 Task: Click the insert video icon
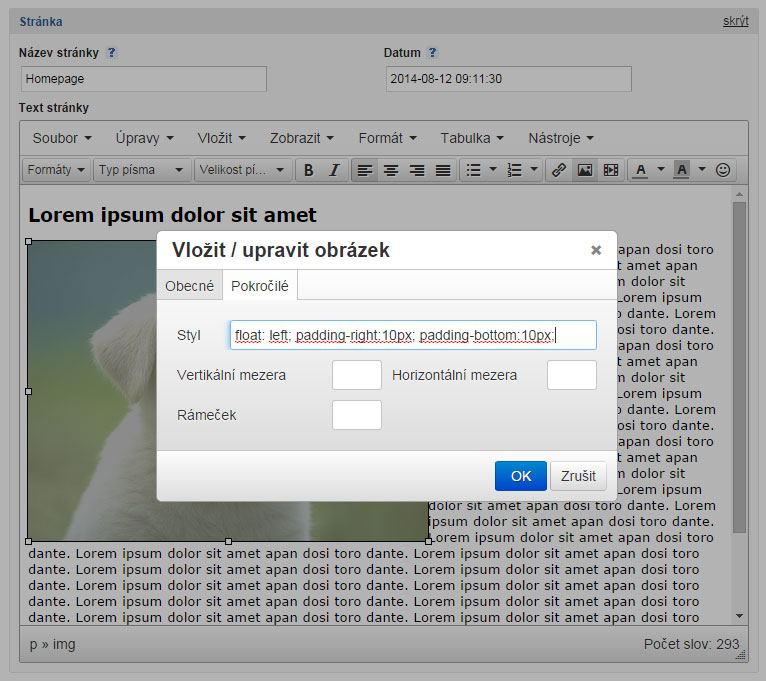[x=611, y=170]
